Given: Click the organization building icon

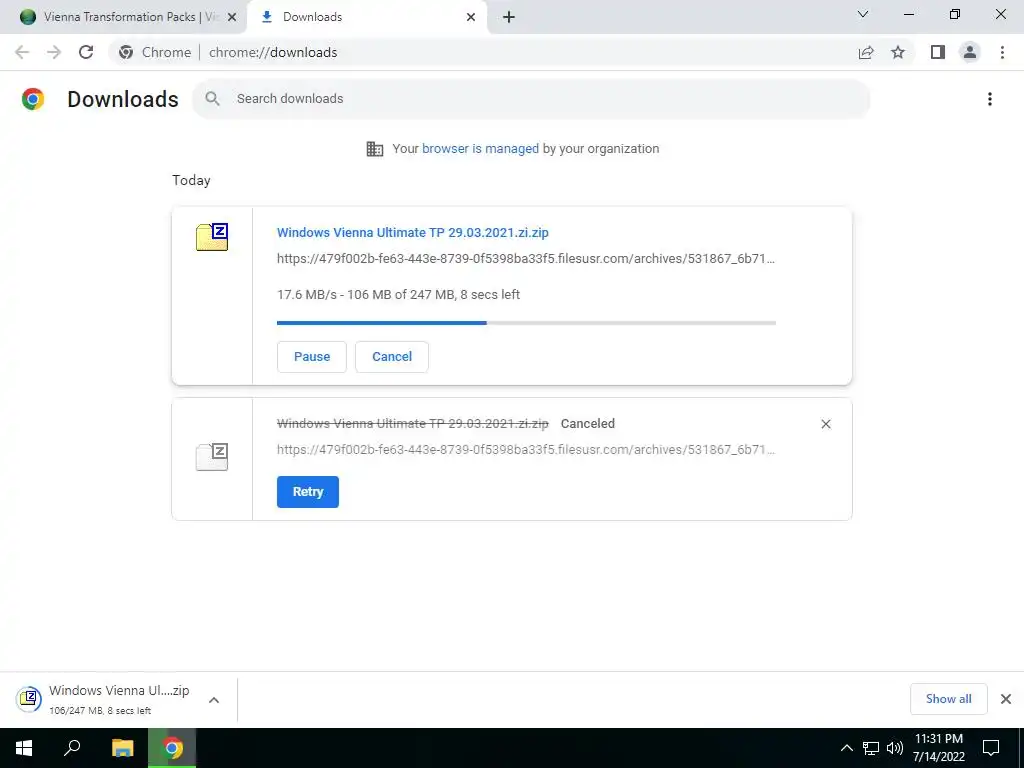Looking at the screenshot, I should click(x=375, y=149).
